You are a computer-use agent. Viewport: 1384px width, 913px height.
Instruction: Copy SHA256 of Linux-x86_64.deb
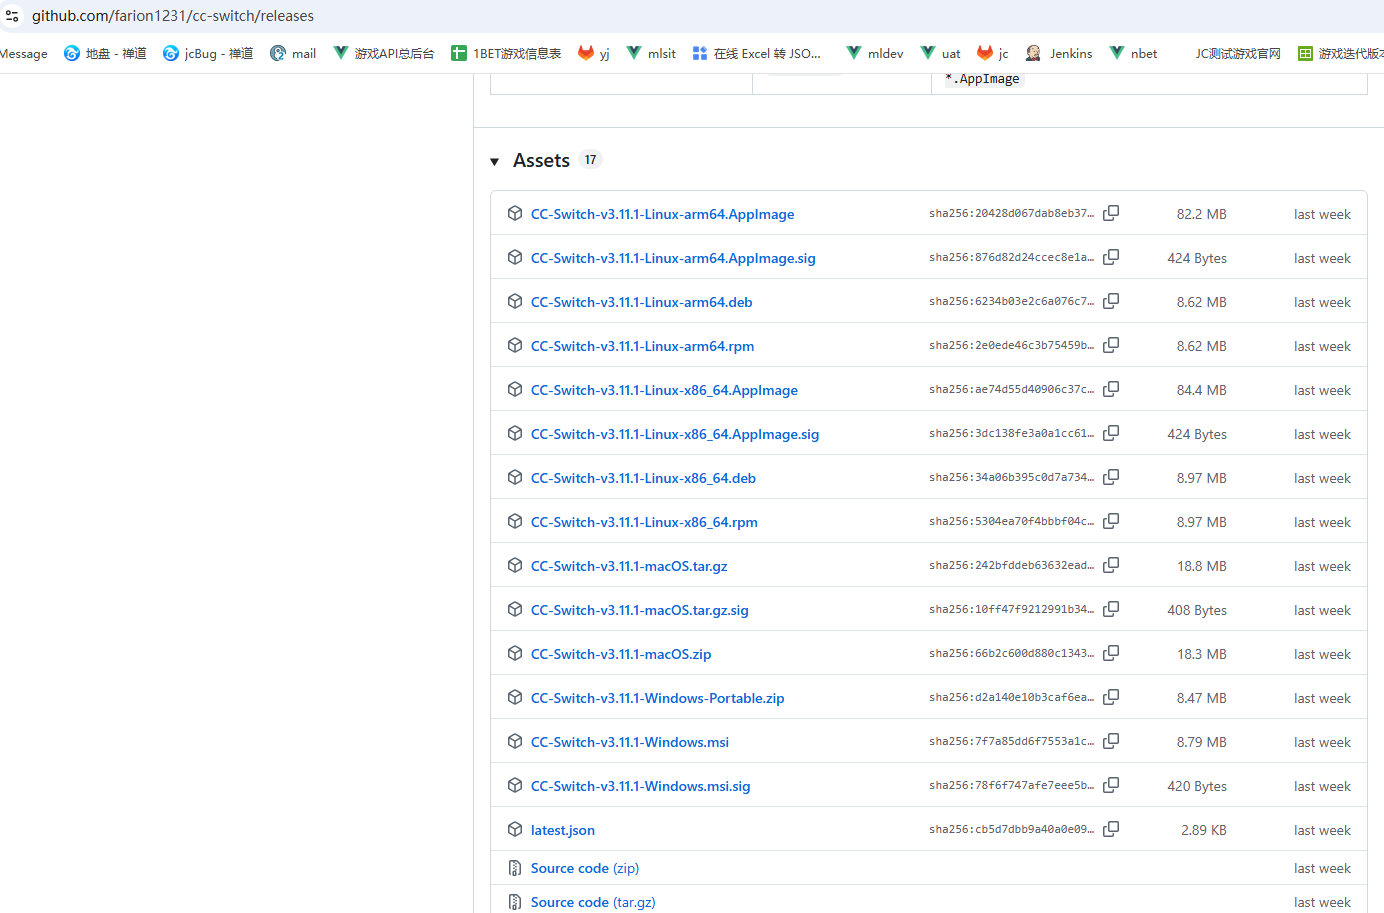[x=1111, y=477]
